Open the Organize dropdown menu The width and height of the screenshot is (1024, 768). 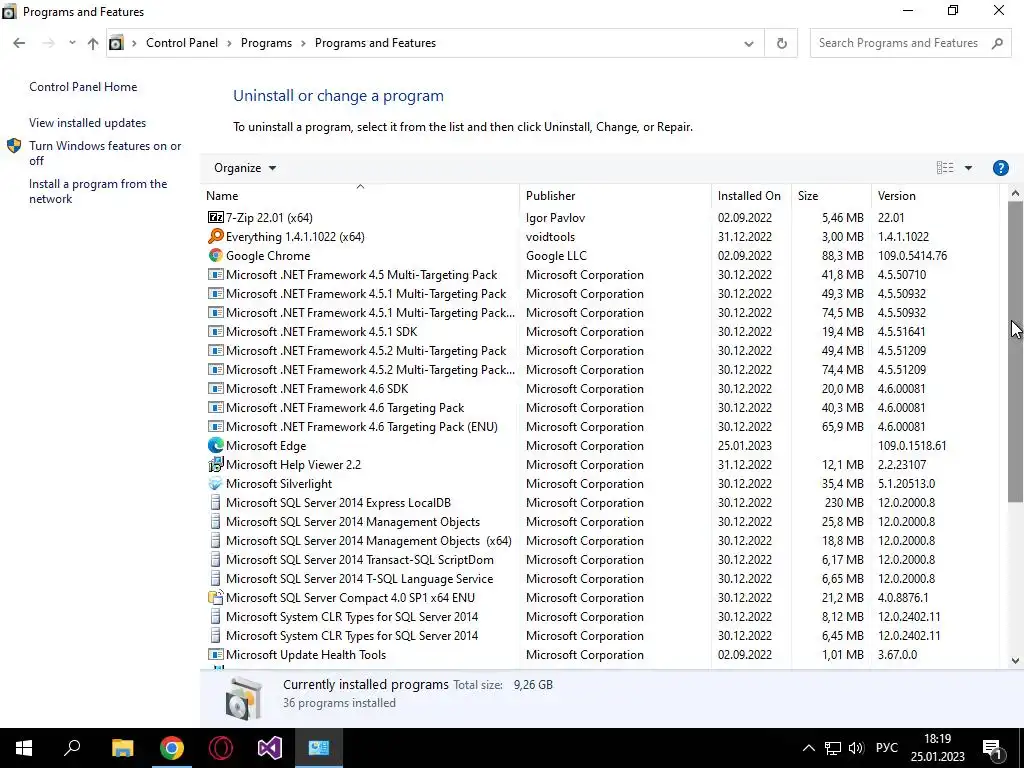[x=245, y=168]
